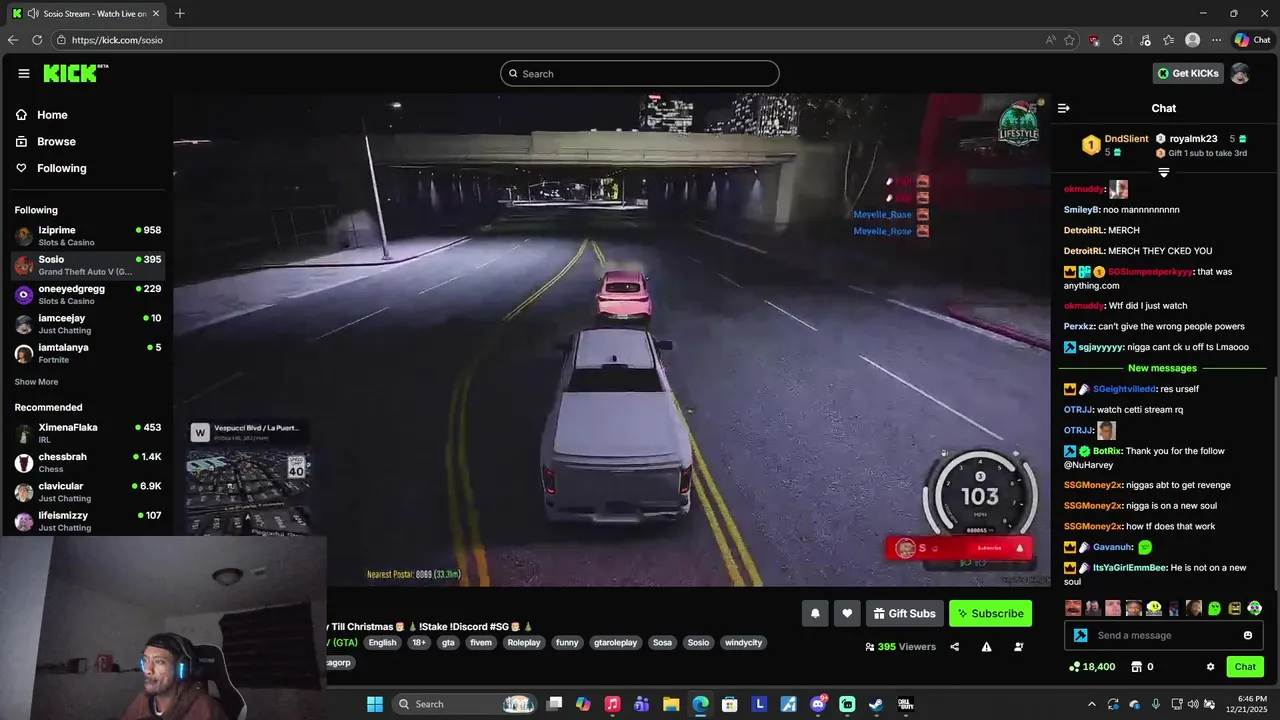Add page to favorites star

tap(1069, 40)
